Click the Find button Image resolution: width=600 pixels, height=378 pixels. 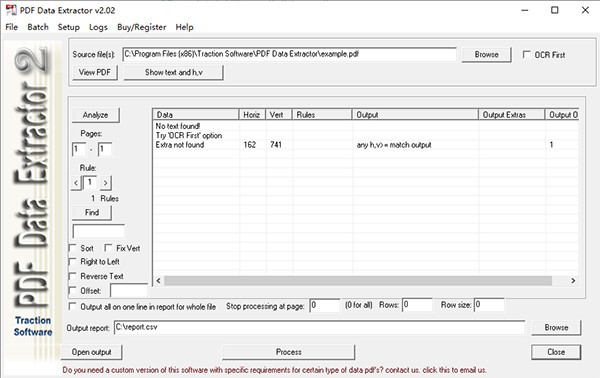[92, 213]
